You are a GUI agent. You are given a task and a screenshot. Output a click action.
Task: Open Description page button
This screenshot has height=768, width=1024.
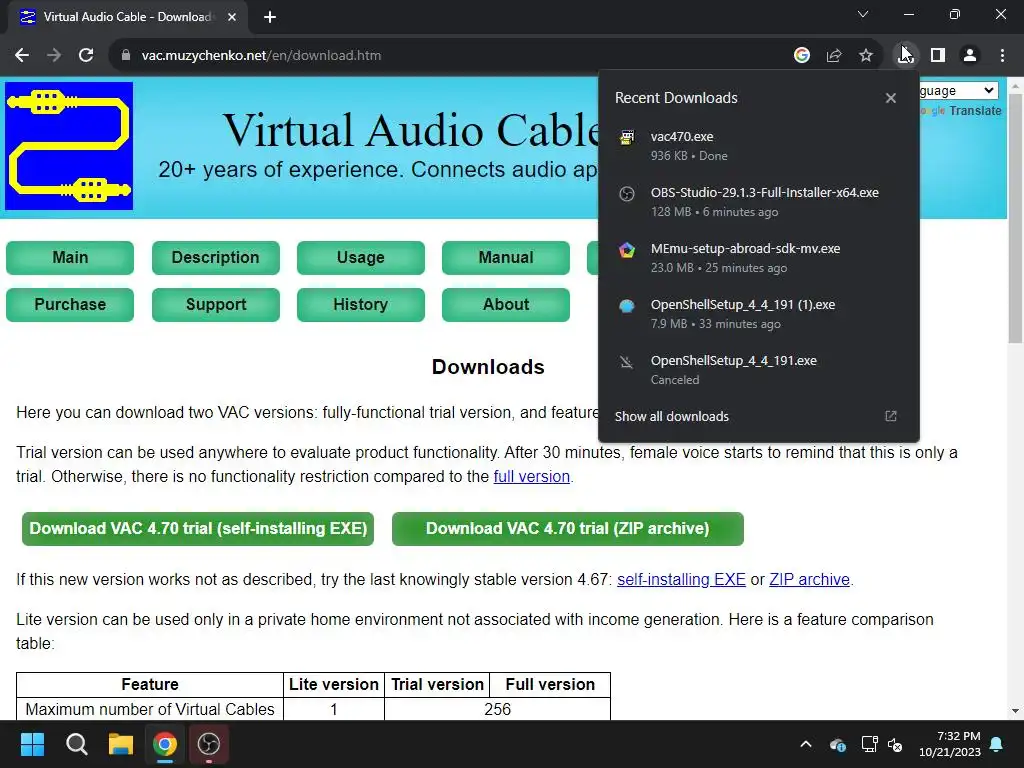click(x=216, y=258)
